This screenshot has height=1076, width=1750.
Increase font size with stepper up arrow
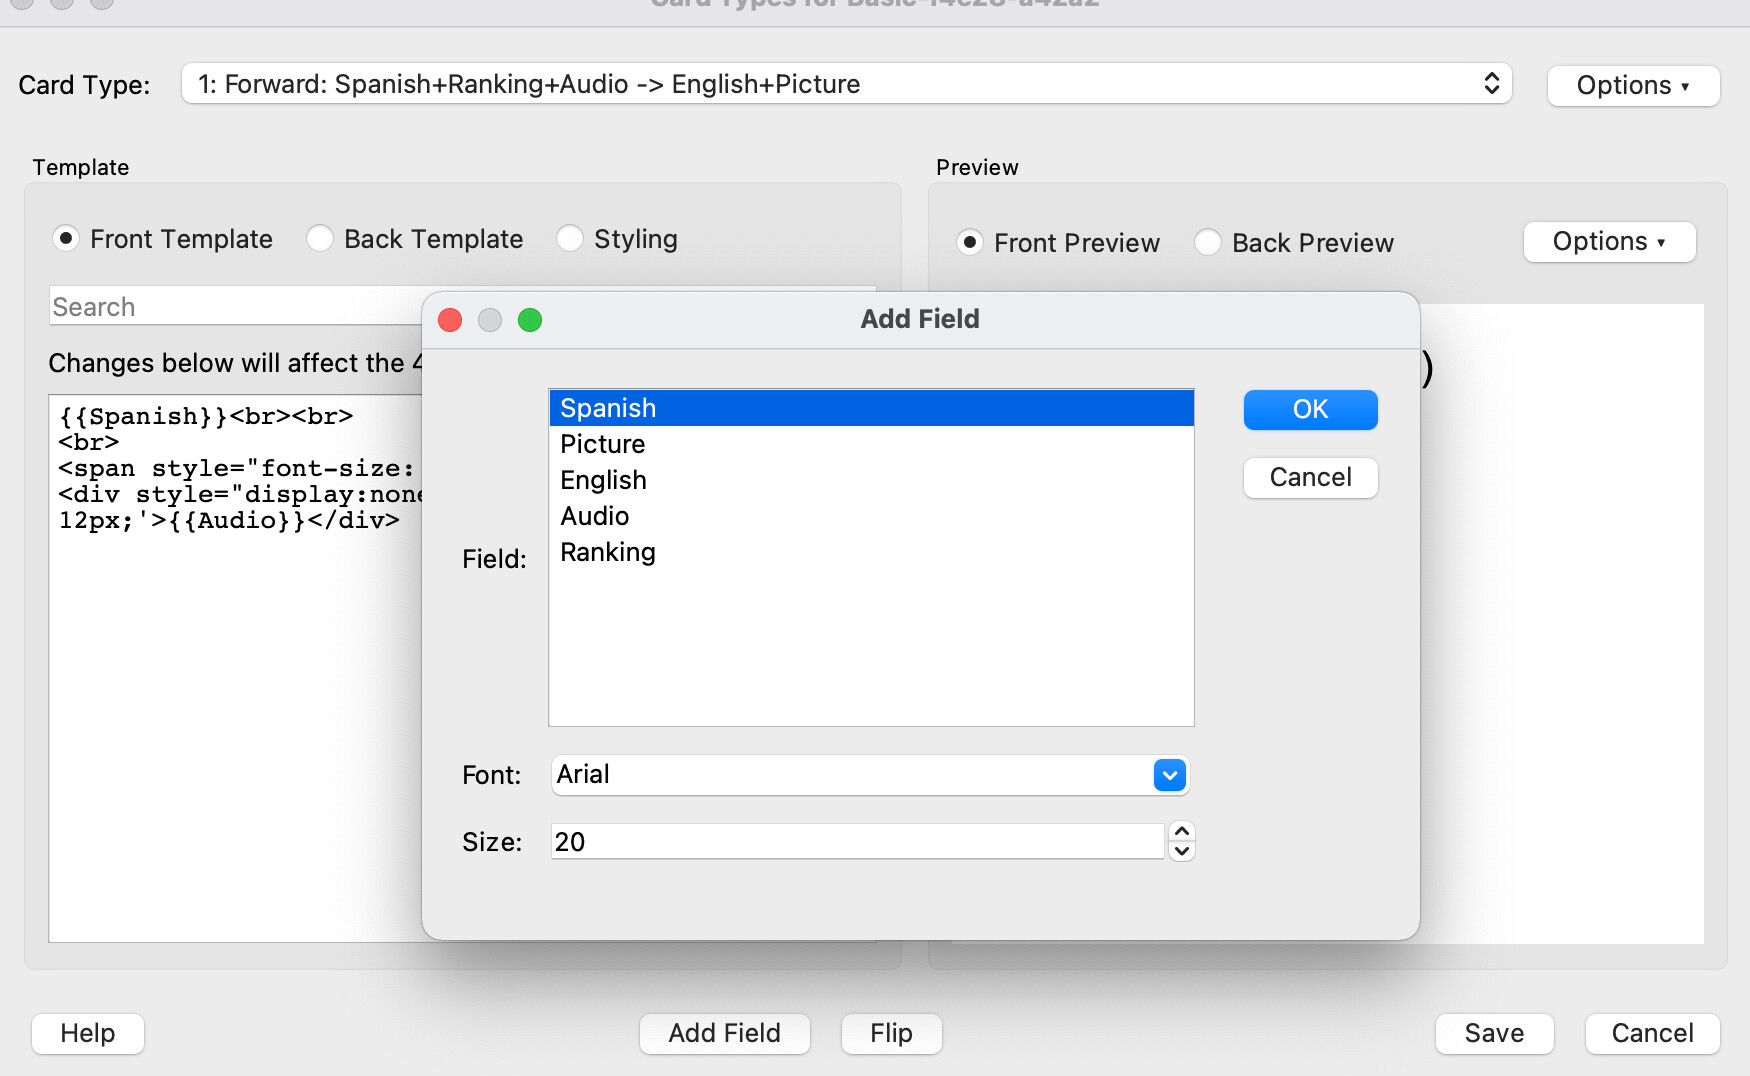coord(1182,832)
